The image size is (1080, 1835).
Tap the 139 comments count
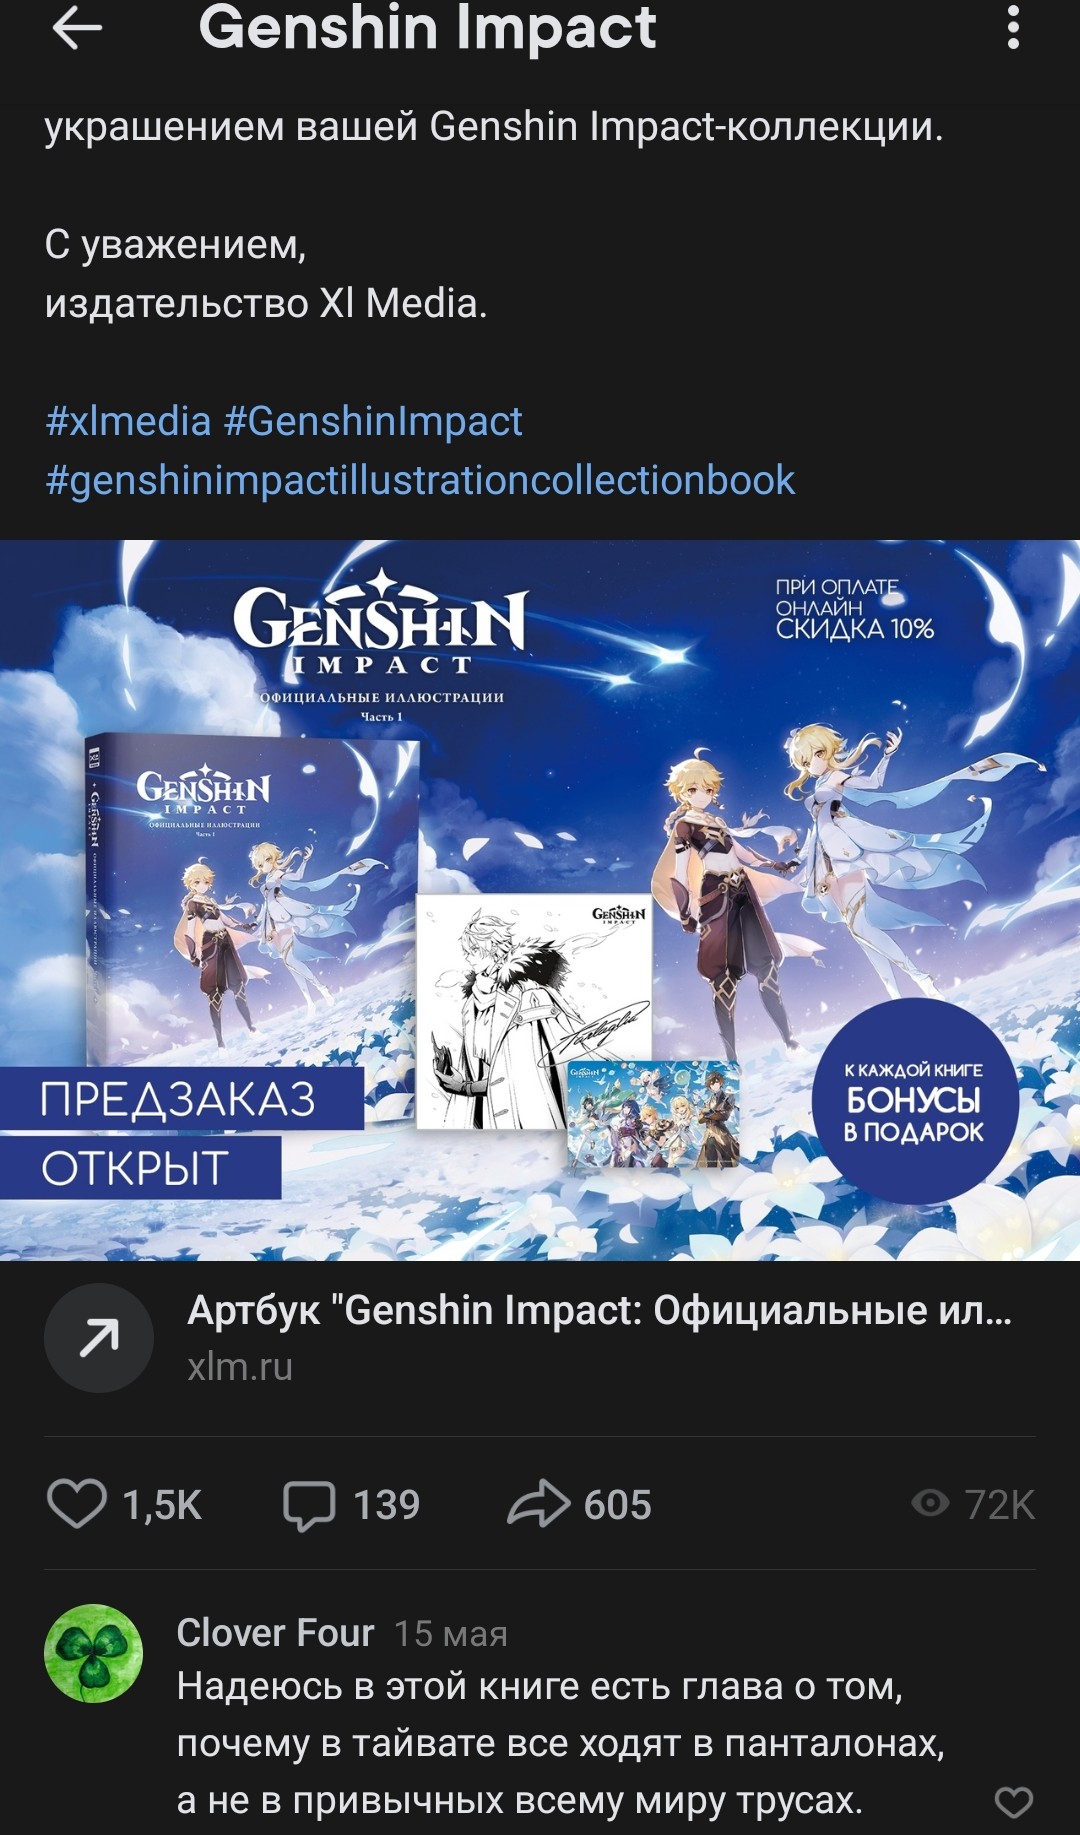click(387, 1505)
